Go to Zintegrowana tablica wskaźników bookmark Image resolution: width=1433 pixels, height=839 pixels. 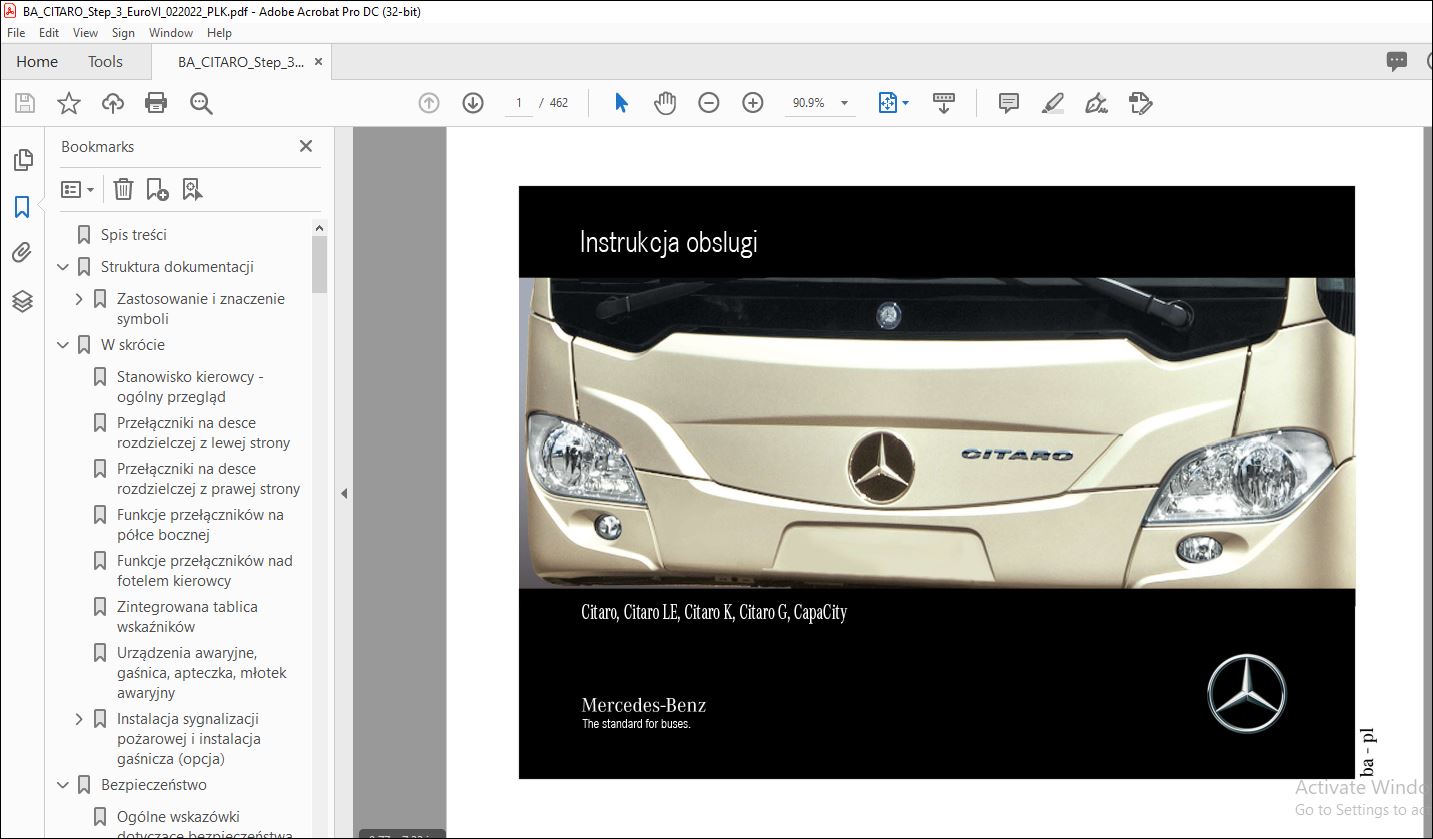187,617
